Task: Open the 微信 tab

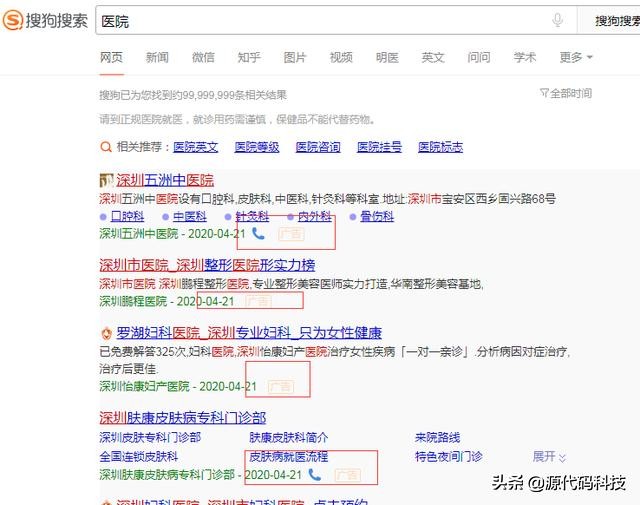Action: coord(203,57)
